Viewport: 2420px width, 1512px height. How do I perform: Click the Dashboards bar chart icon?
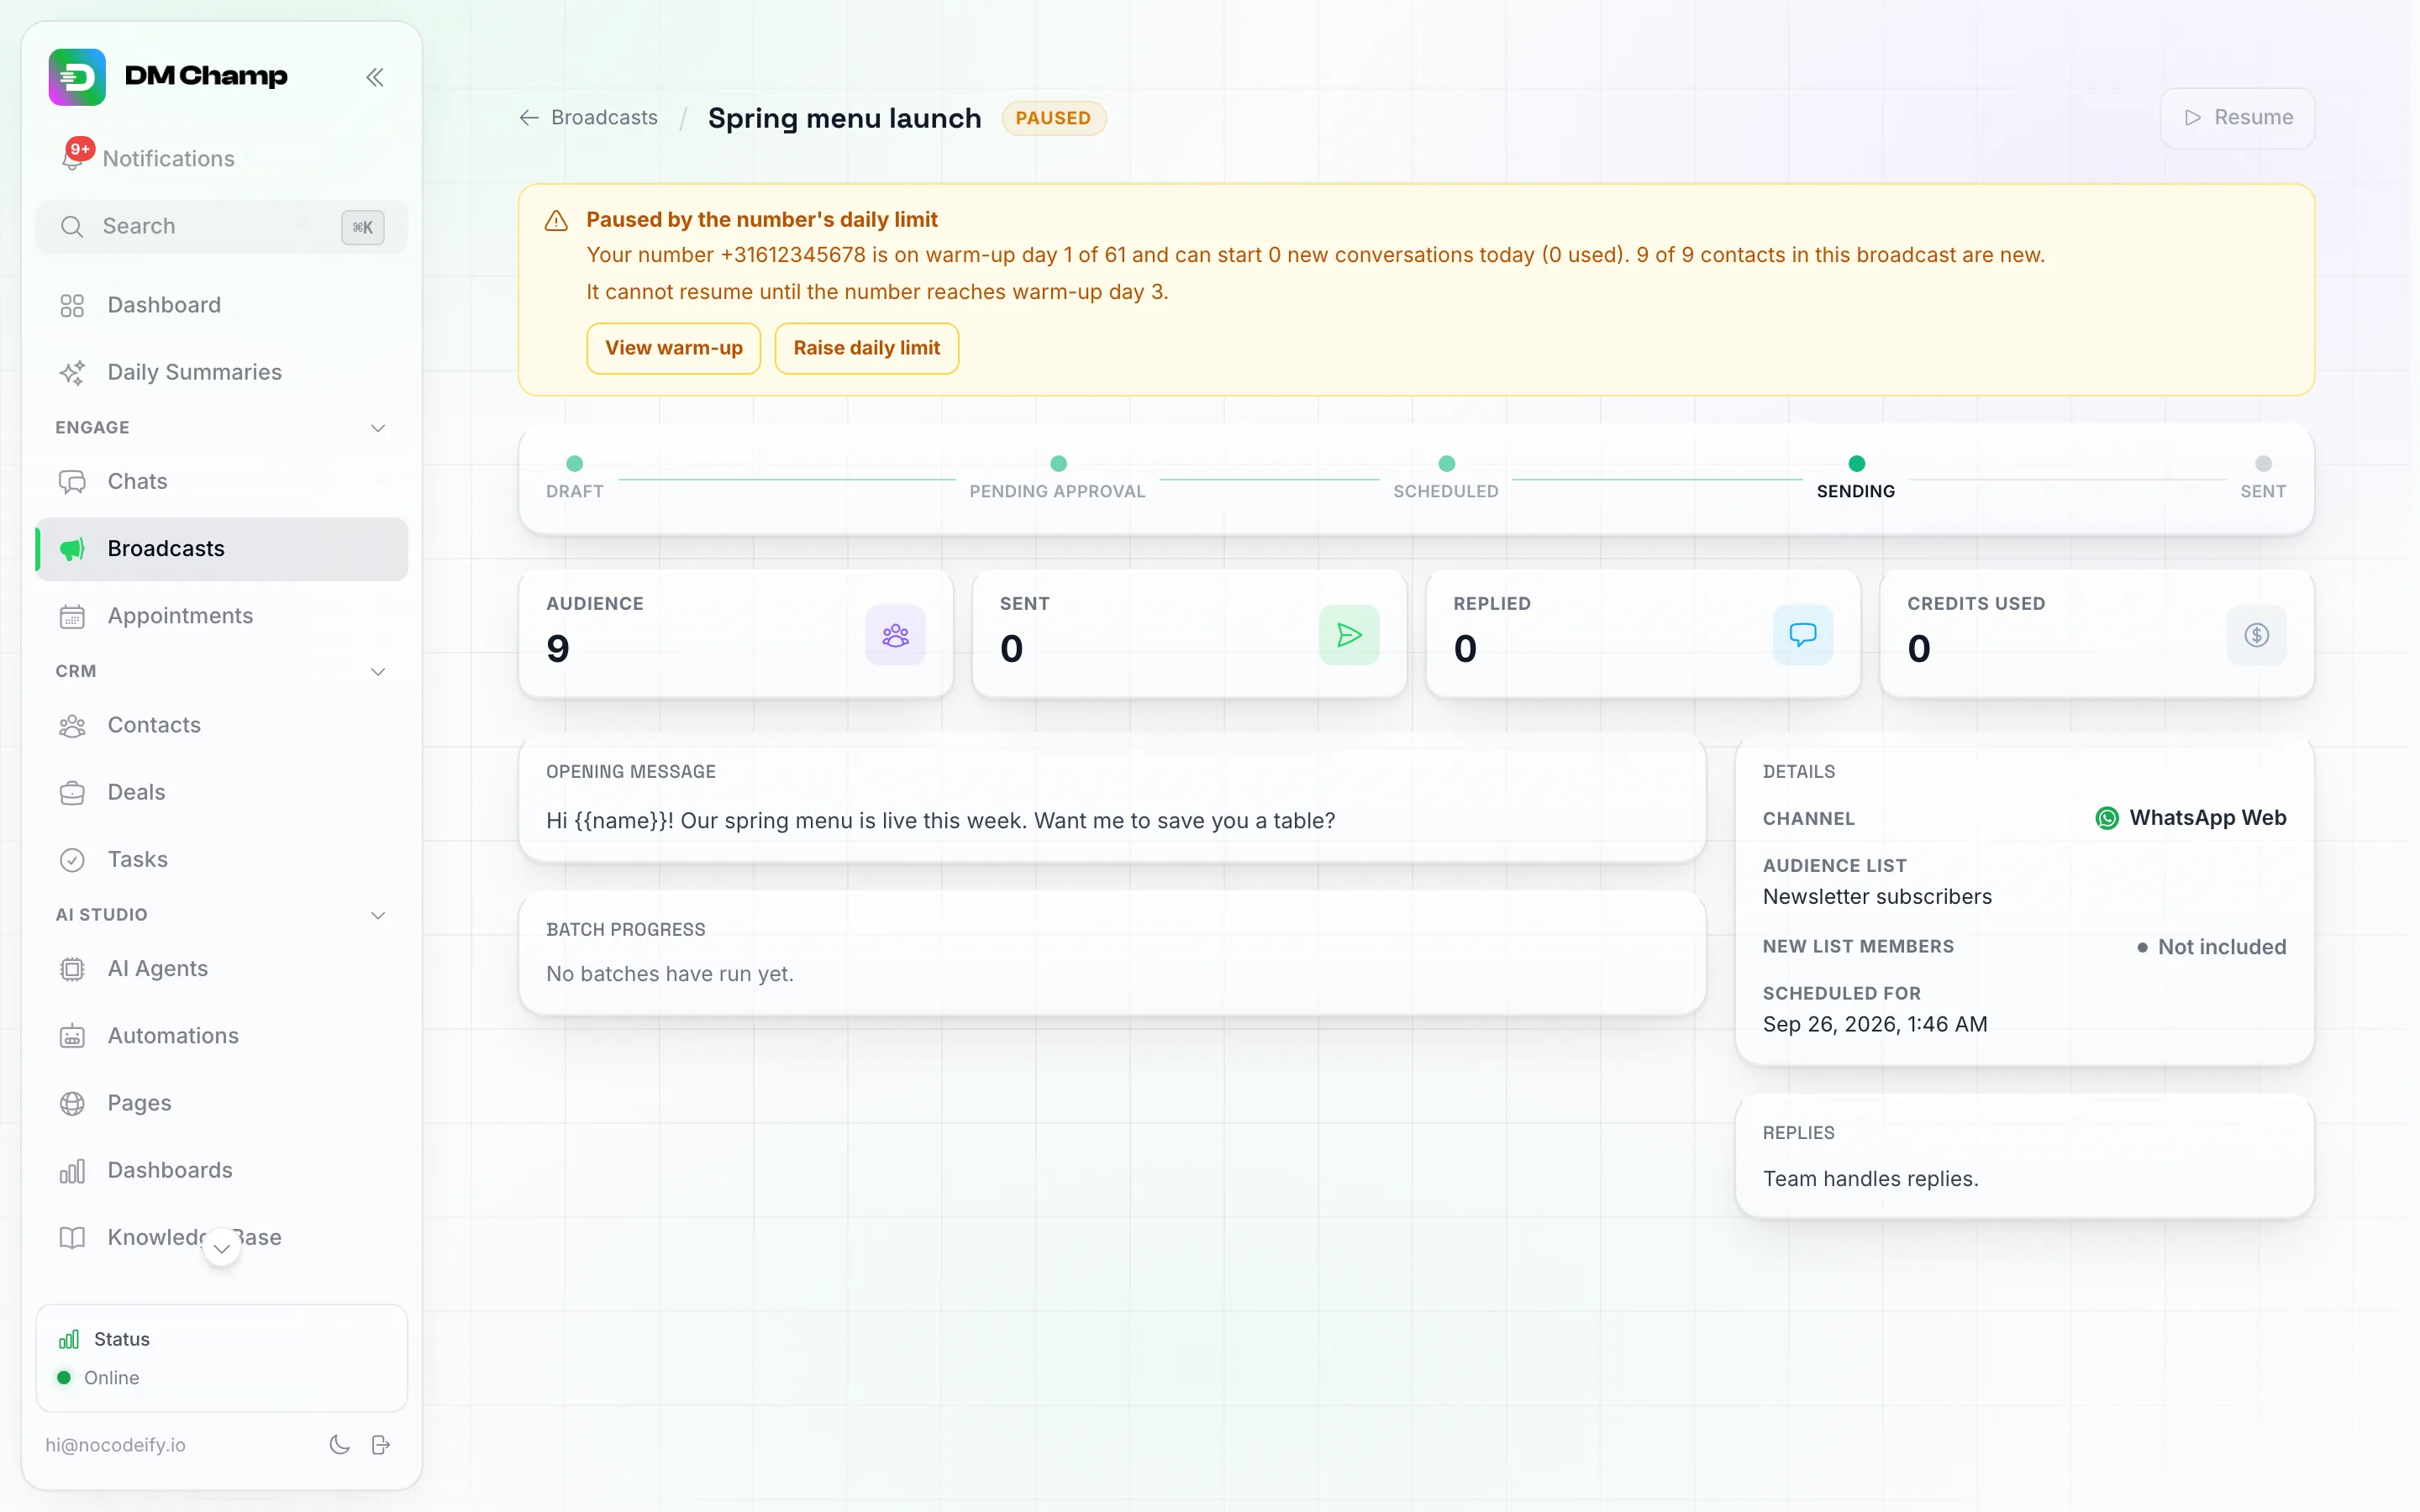click(x=72, y=1171)
